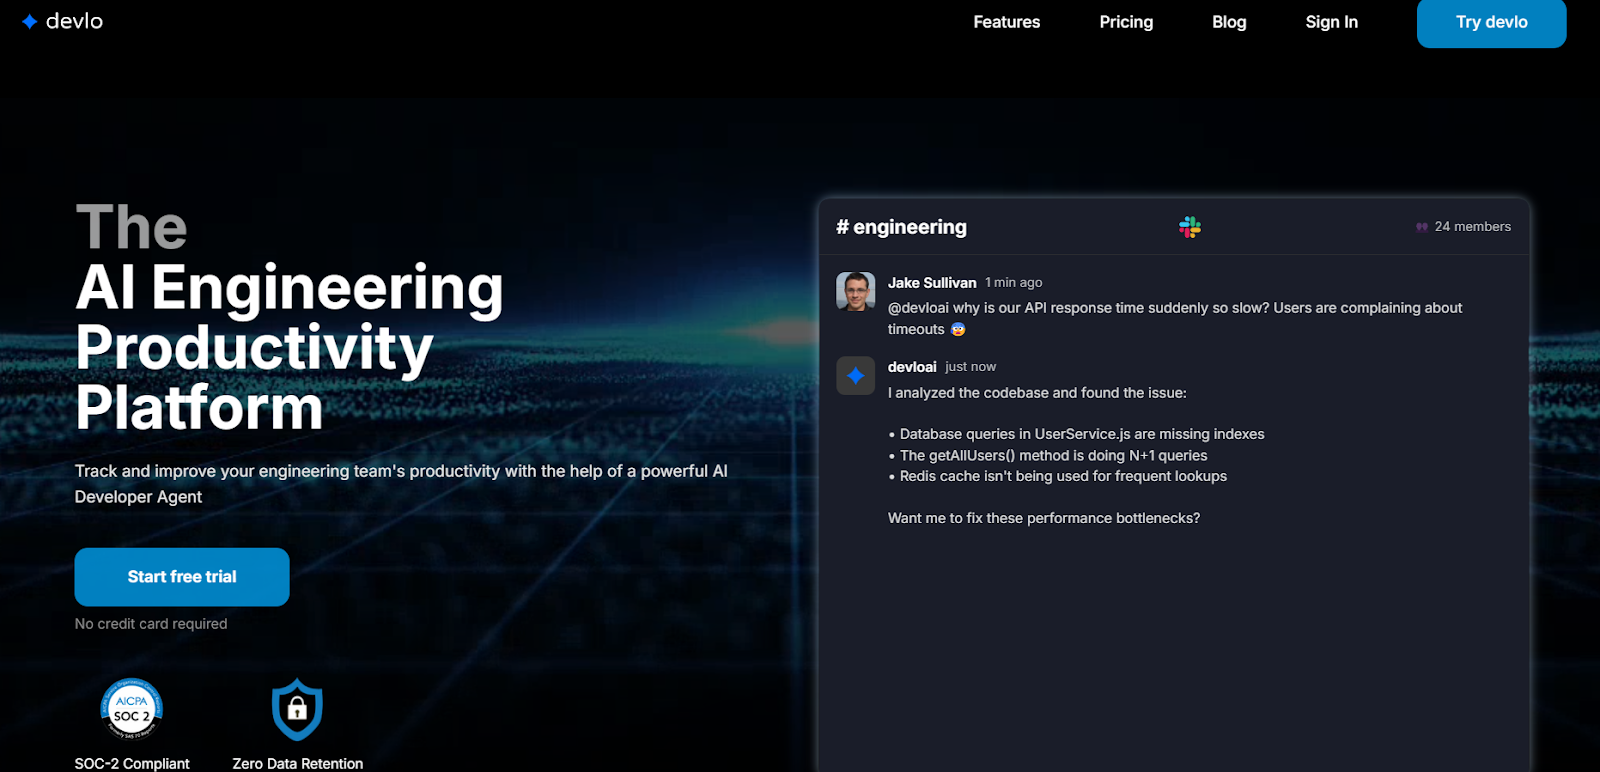Click the members icon beside 24 members

click(x=1421, y=227)
